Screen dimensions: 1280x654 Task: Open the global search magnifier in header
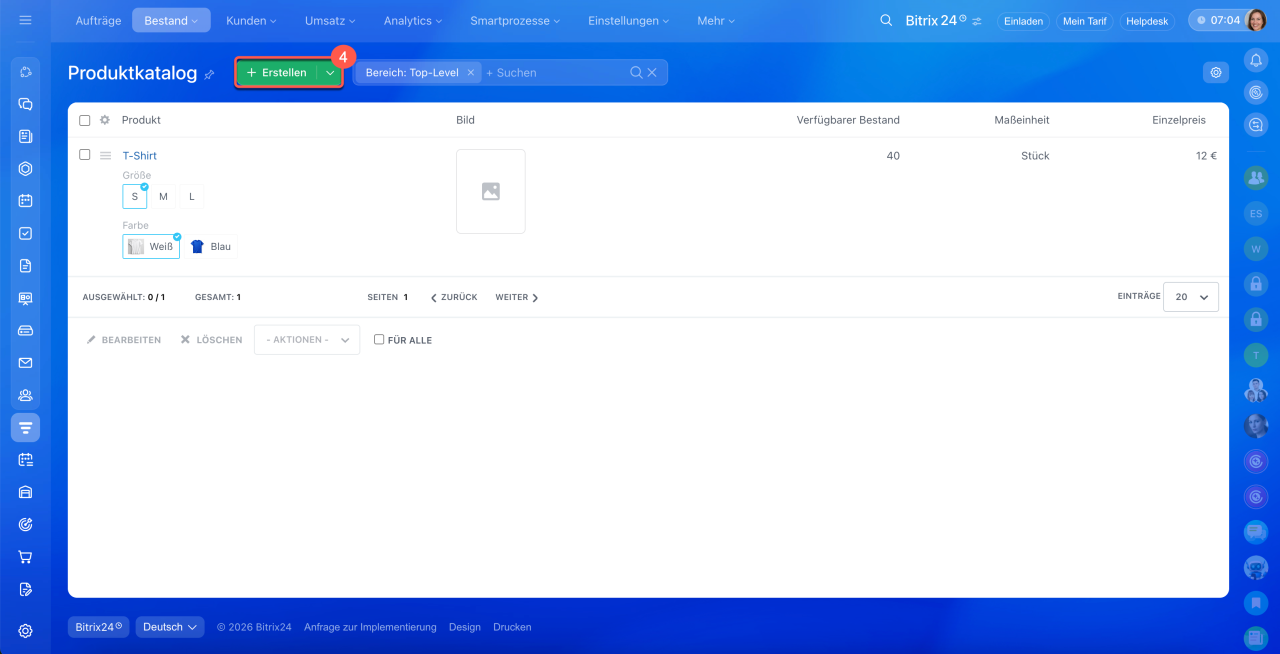pos(886,20)
